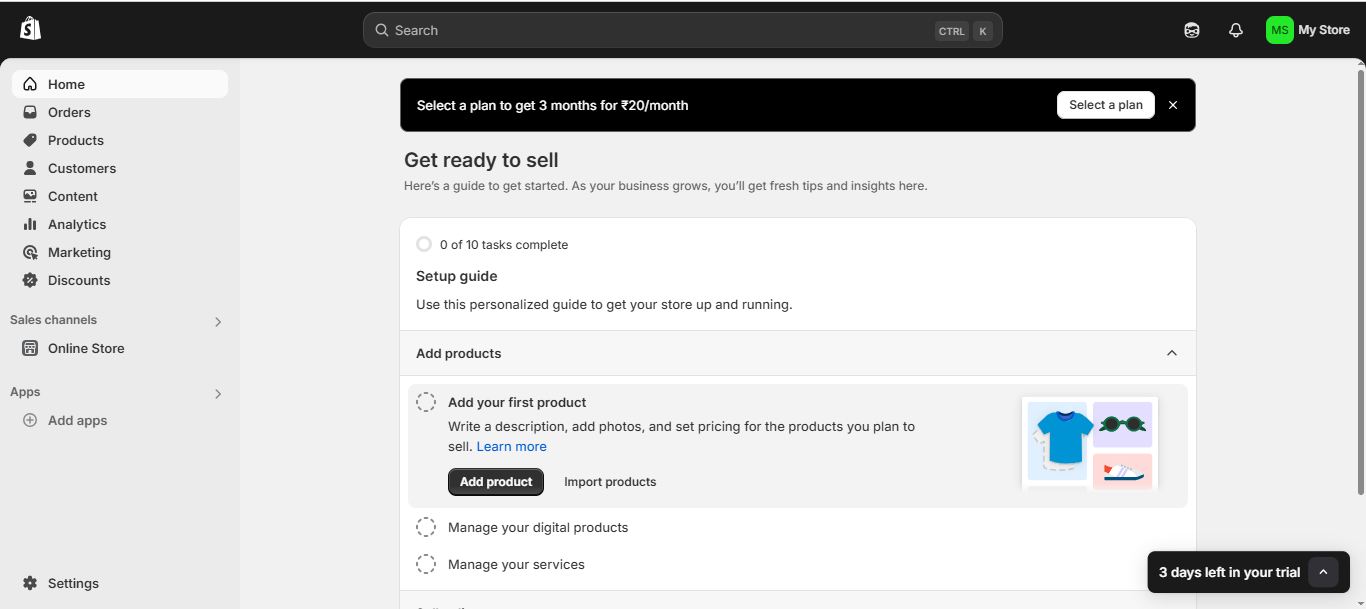Click the Add apps plus icon
Image resolution: width=1366 pixels, height=609 pixels.
[30, 420]
